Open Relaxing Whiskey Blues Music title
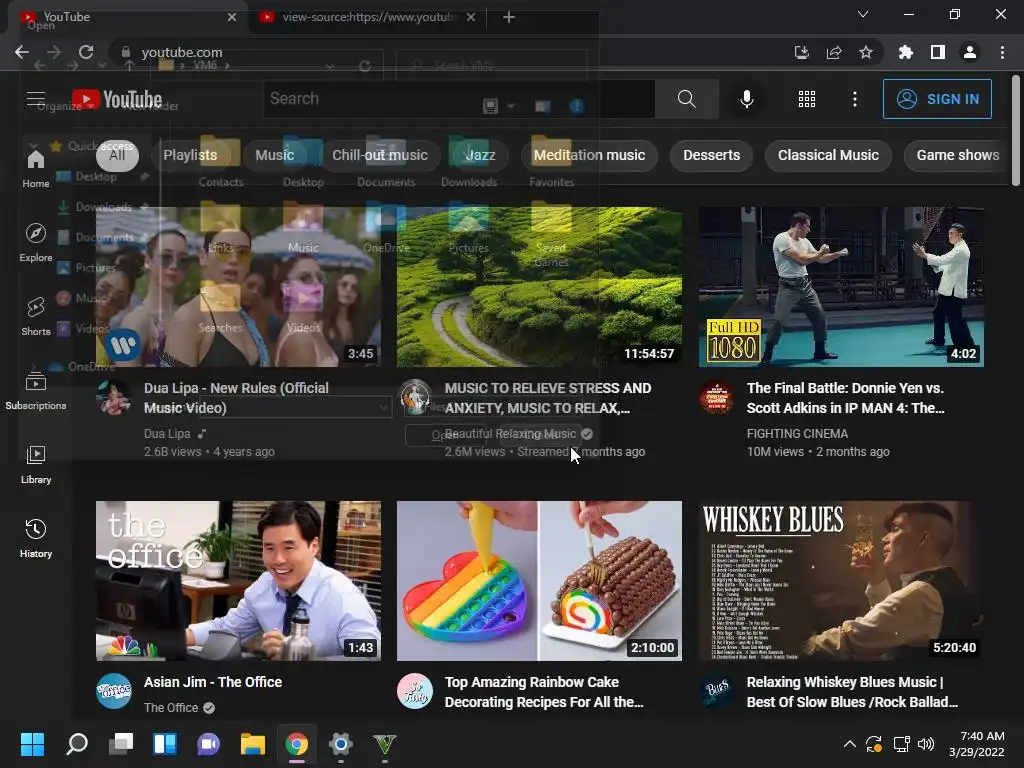Image resolution: width=1024 pixels, height=768 pixels. (852, 692)
